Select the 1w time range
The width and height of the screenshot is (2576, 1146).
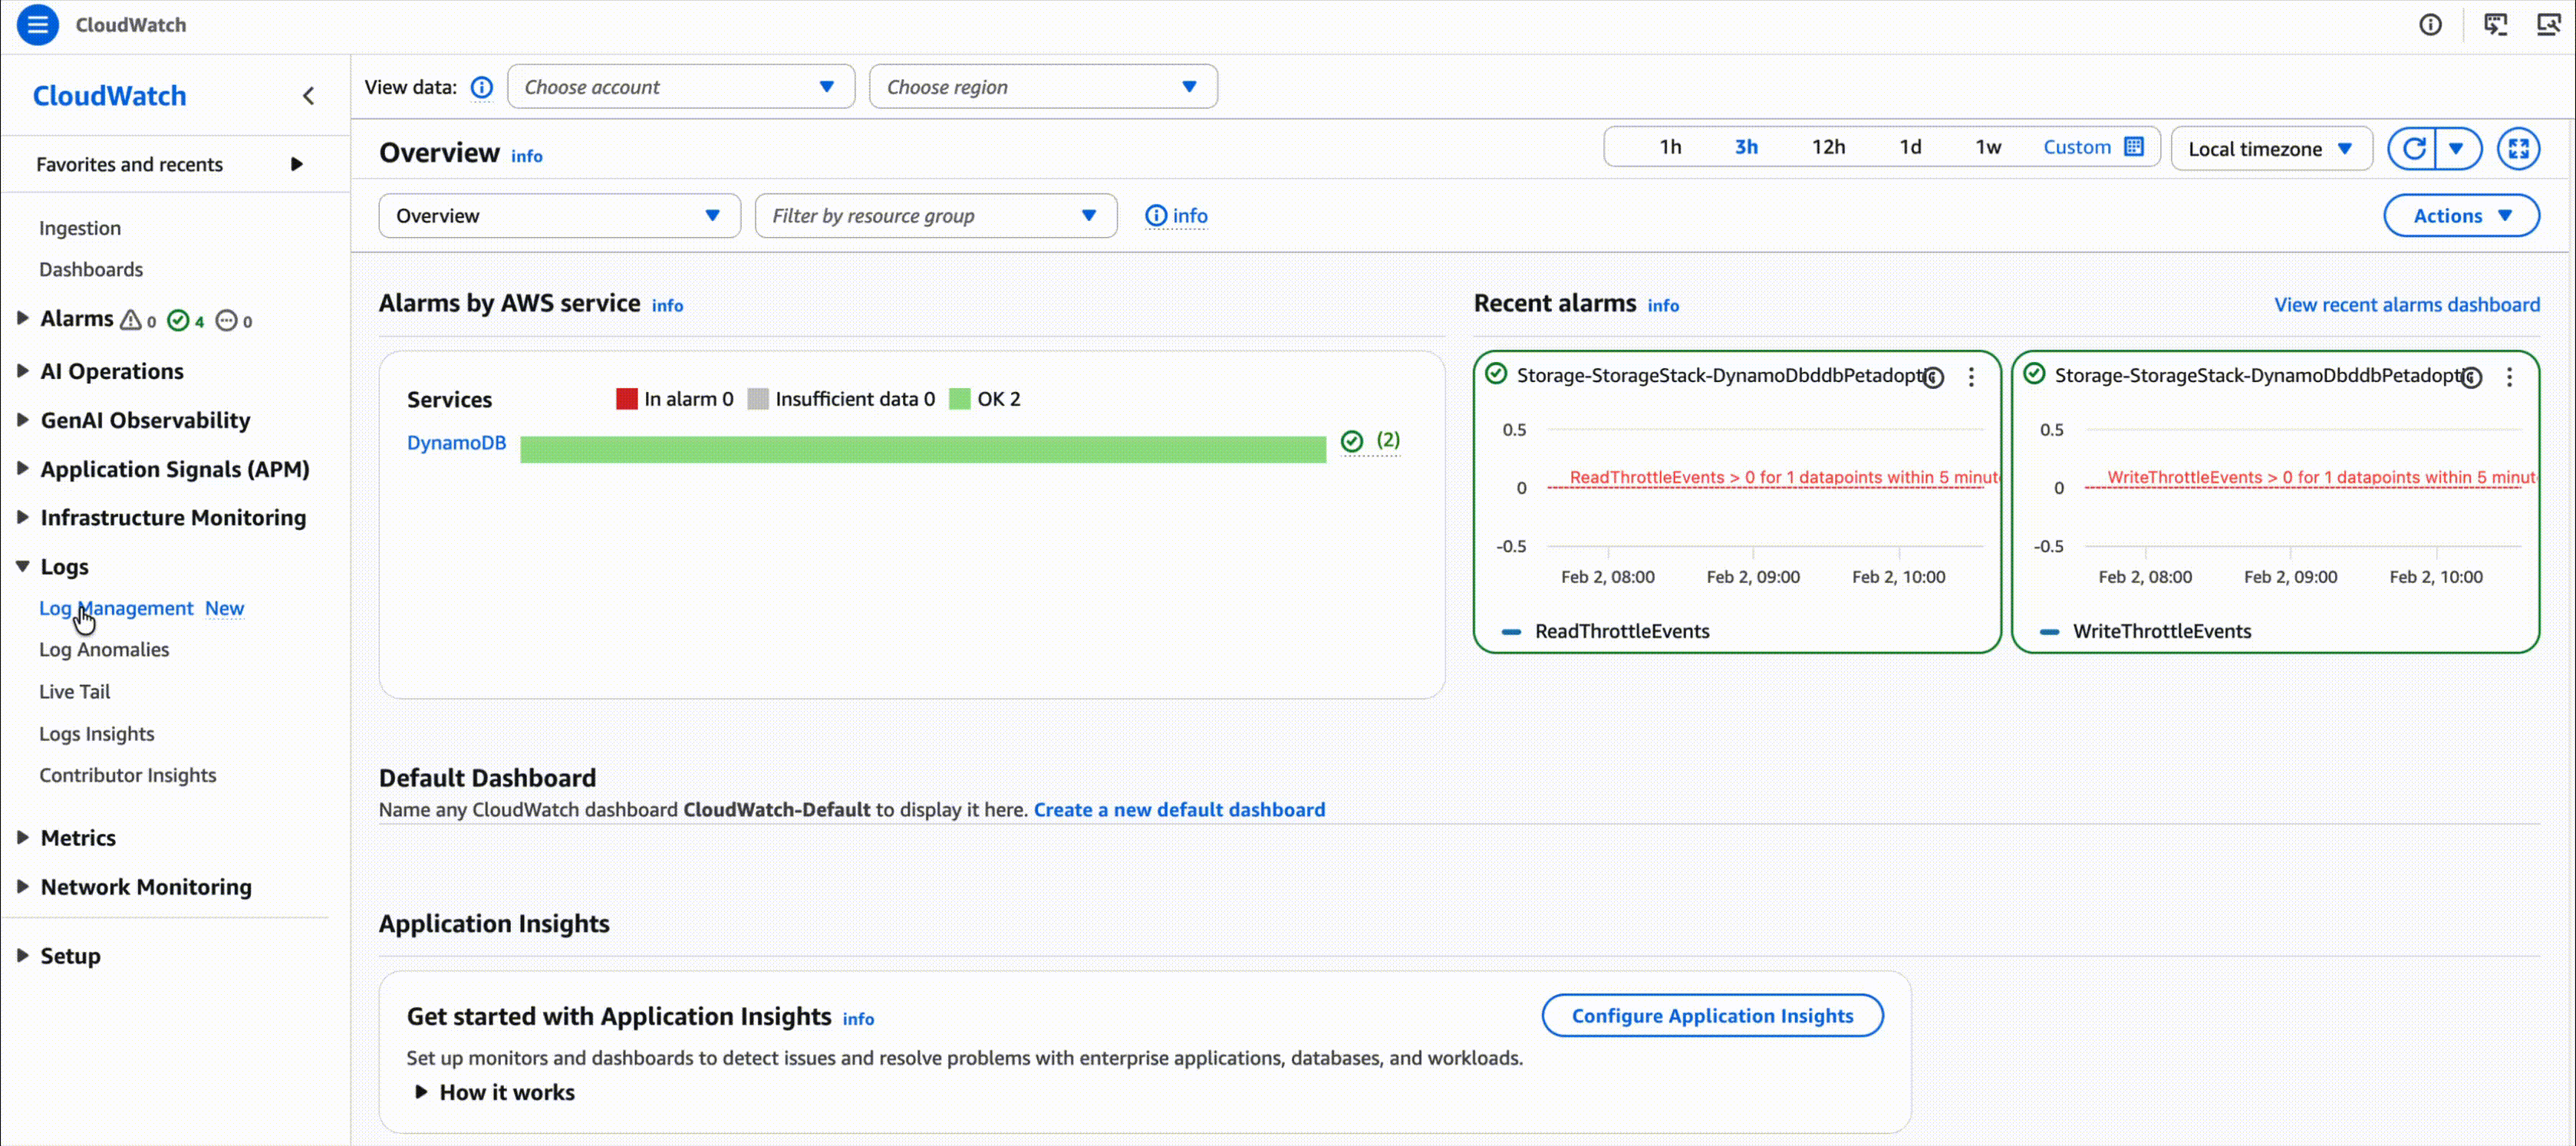(1988, 147)
